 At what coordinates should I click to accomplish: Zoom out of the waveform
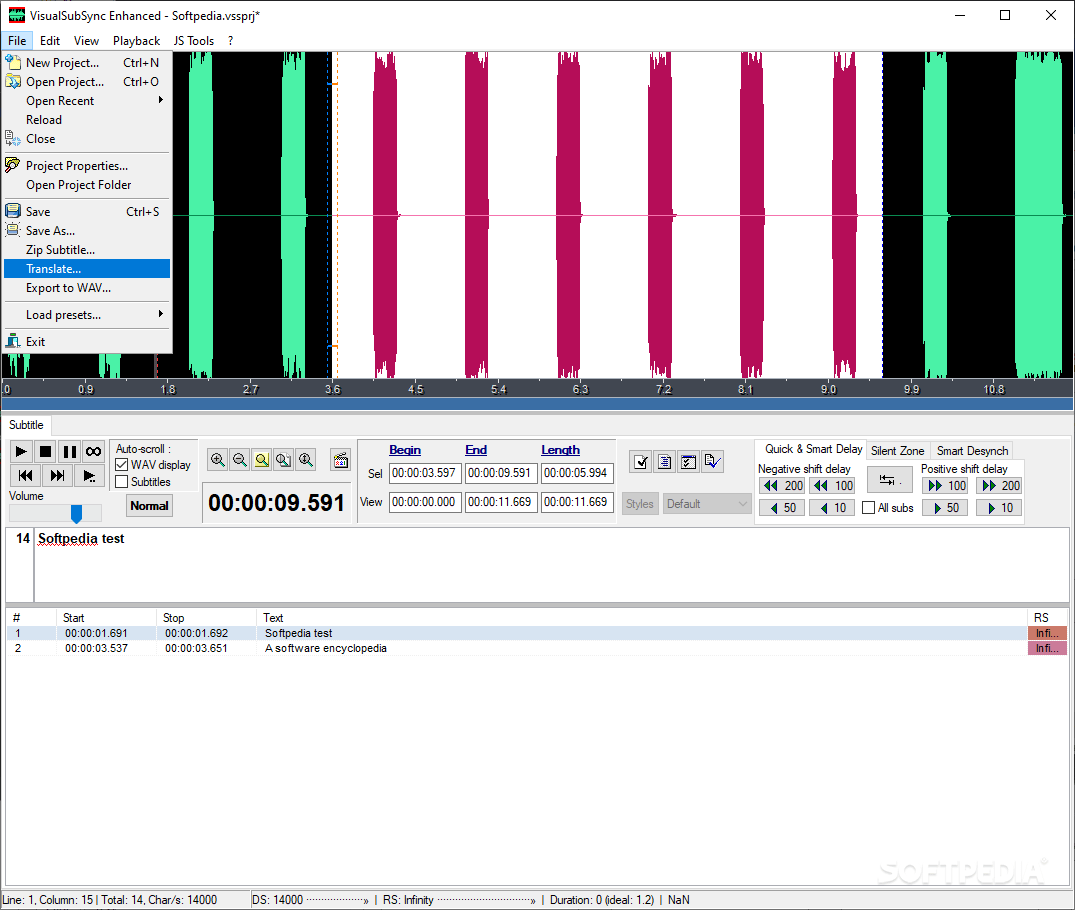[x=240, y=460]
